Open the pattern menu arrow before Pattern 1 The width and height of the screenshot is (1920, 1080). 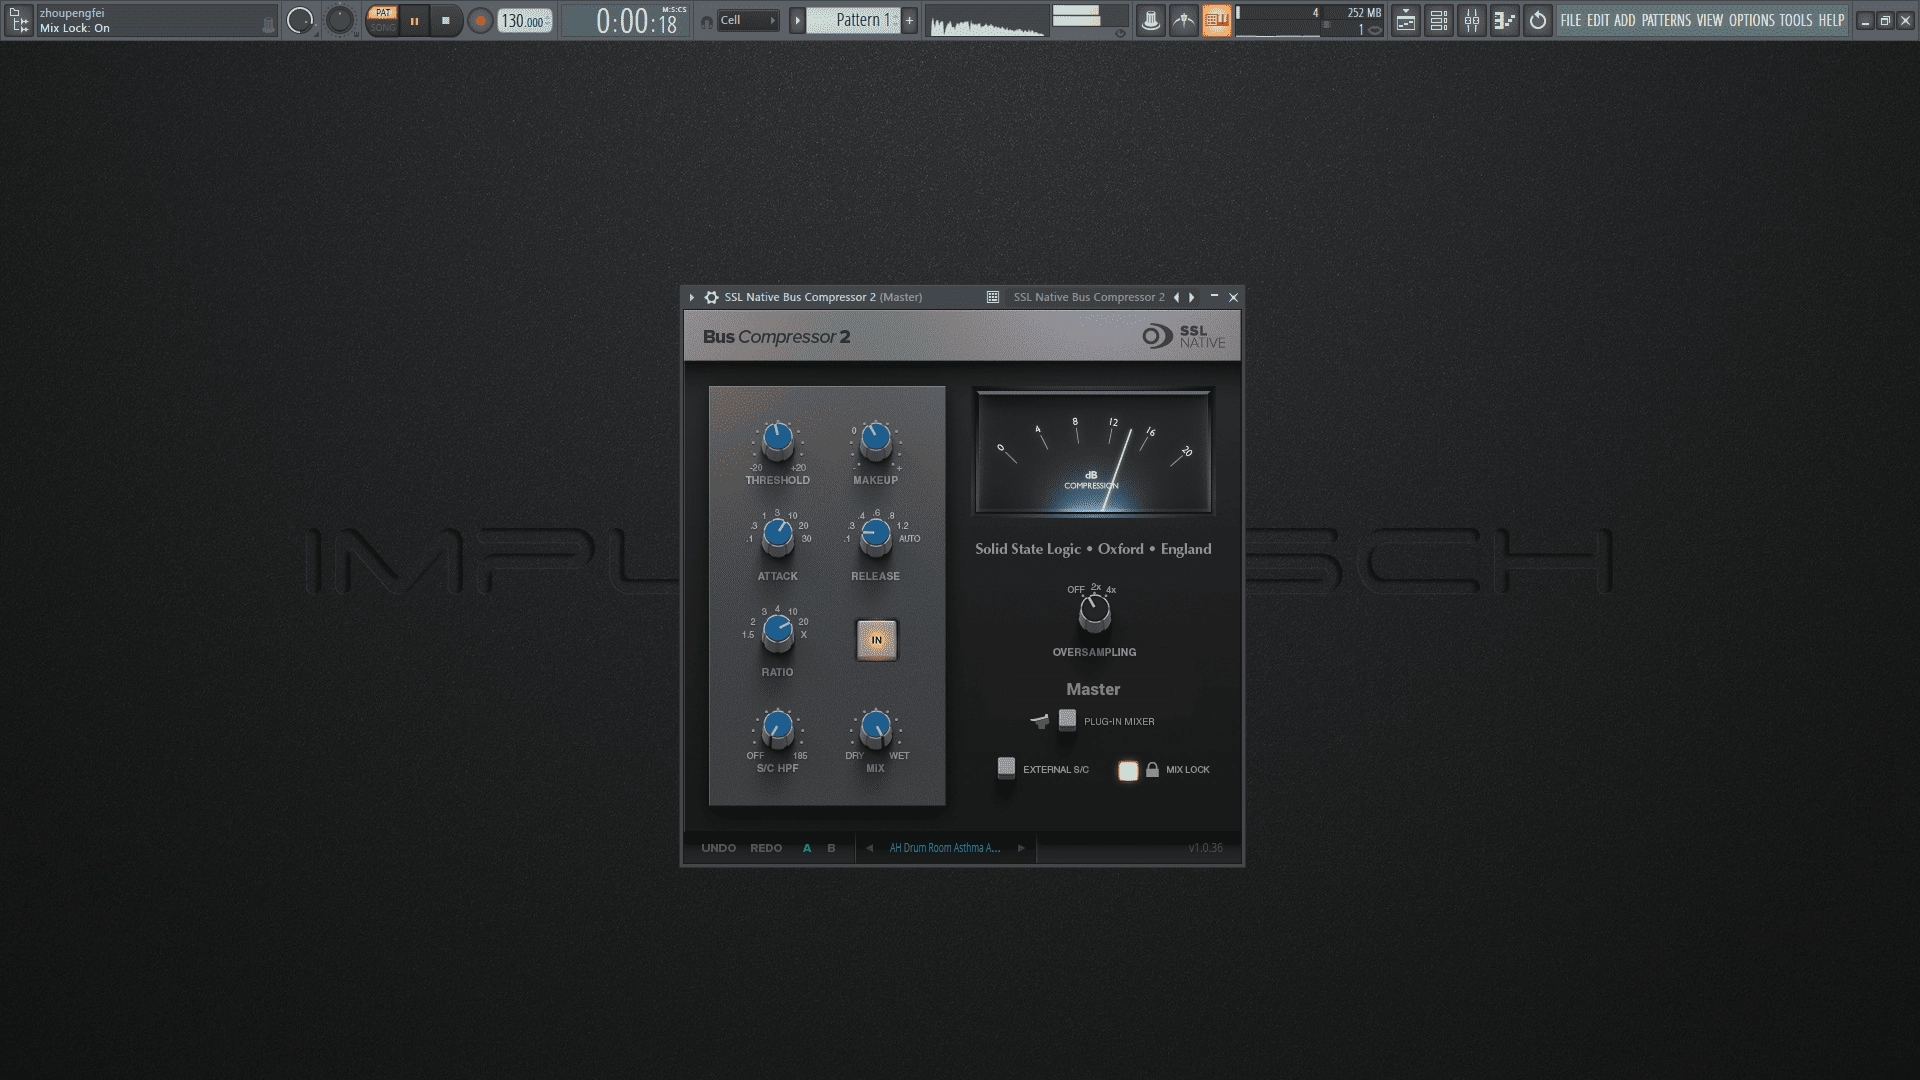(797, 20)
